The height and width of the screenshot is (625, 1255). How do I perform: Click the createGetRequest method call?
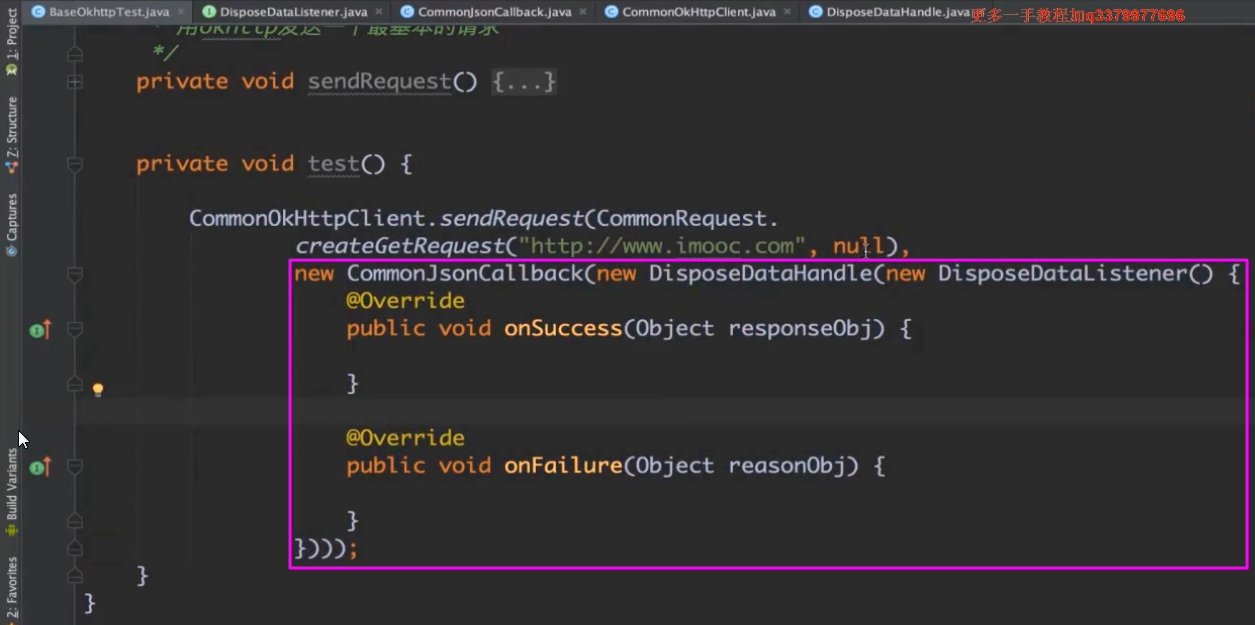(x=399, y=246)
